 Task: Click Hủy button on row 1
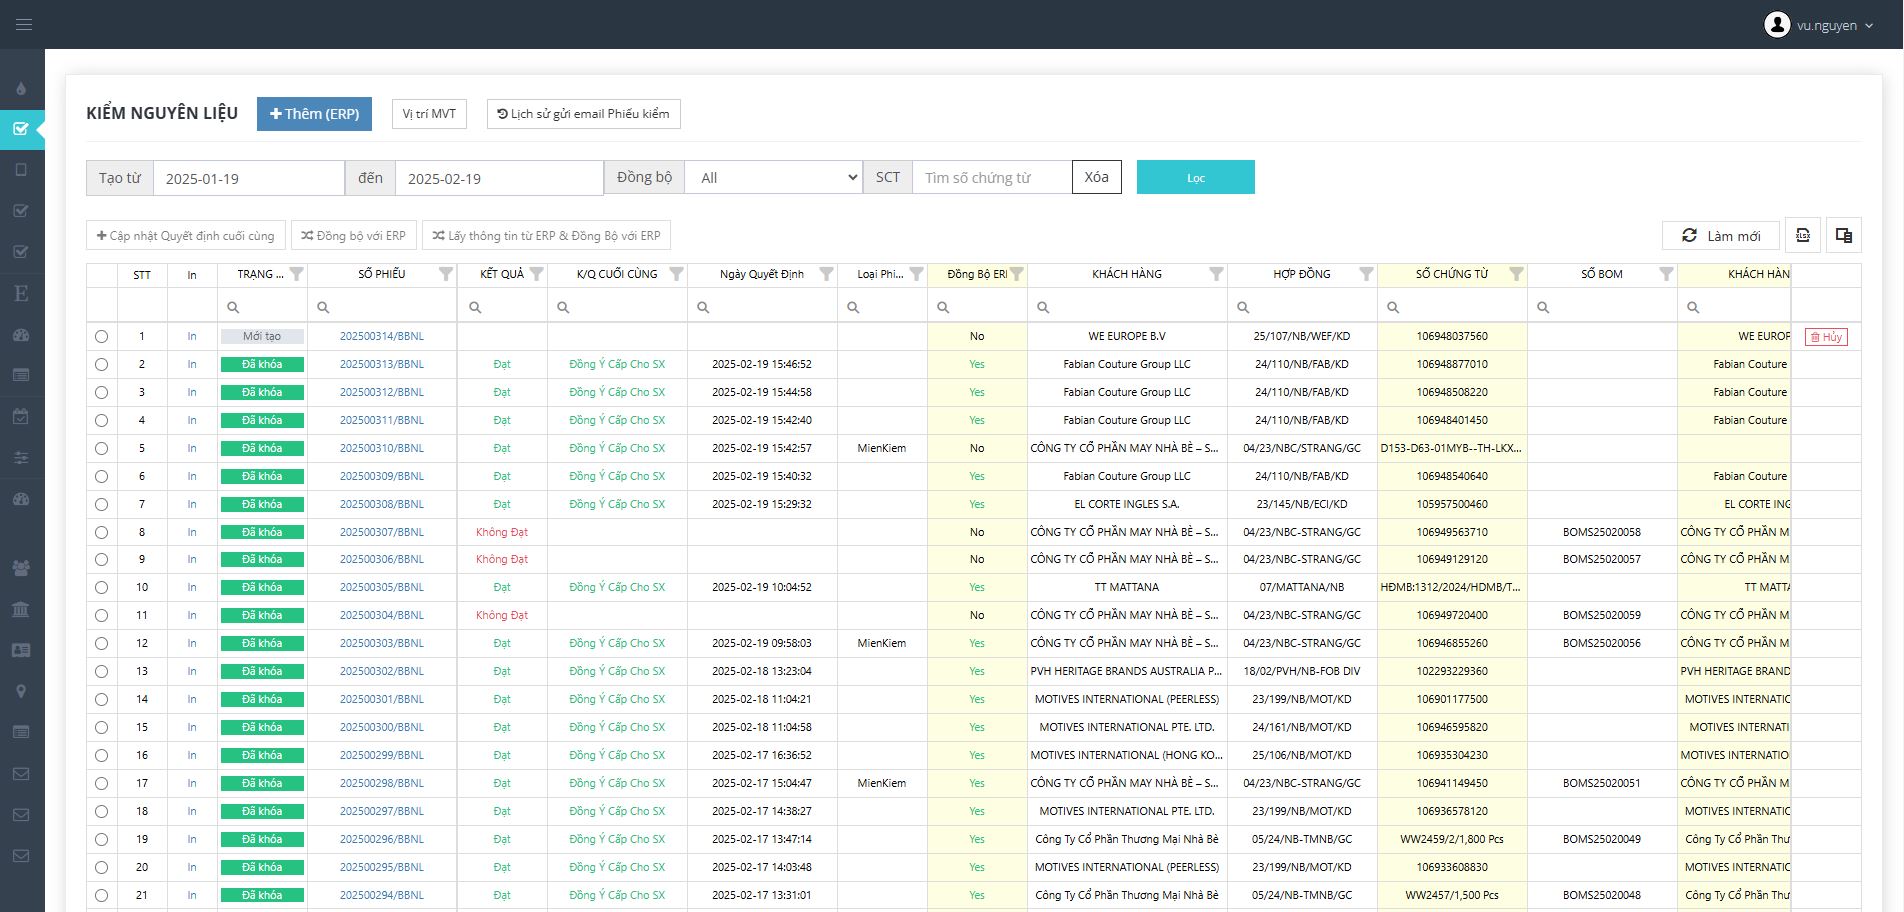(x=1826, y=337)
